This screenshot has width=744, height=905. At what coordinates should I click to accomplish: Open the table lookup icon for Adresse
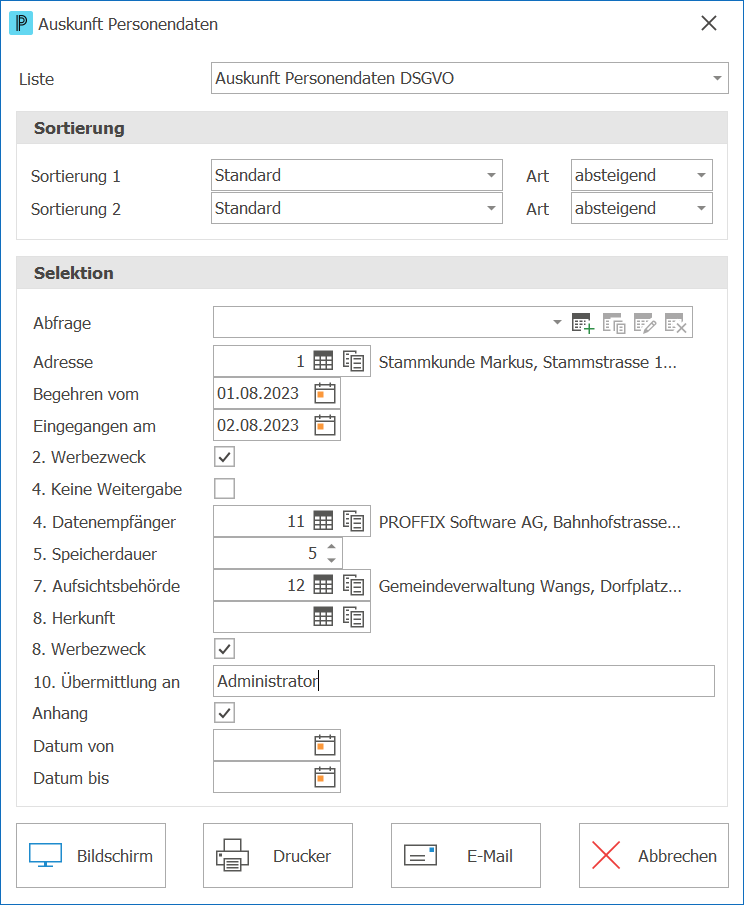tap(323, 361)
